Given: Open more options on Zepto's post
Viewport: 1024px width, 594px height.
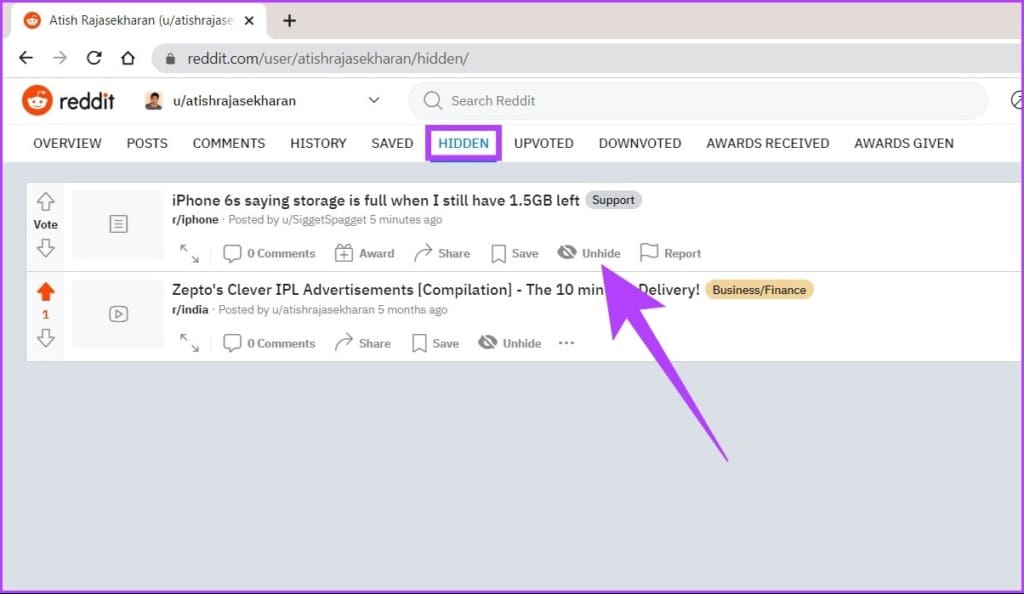Looking at the screenshot, I should click(566, 343).
